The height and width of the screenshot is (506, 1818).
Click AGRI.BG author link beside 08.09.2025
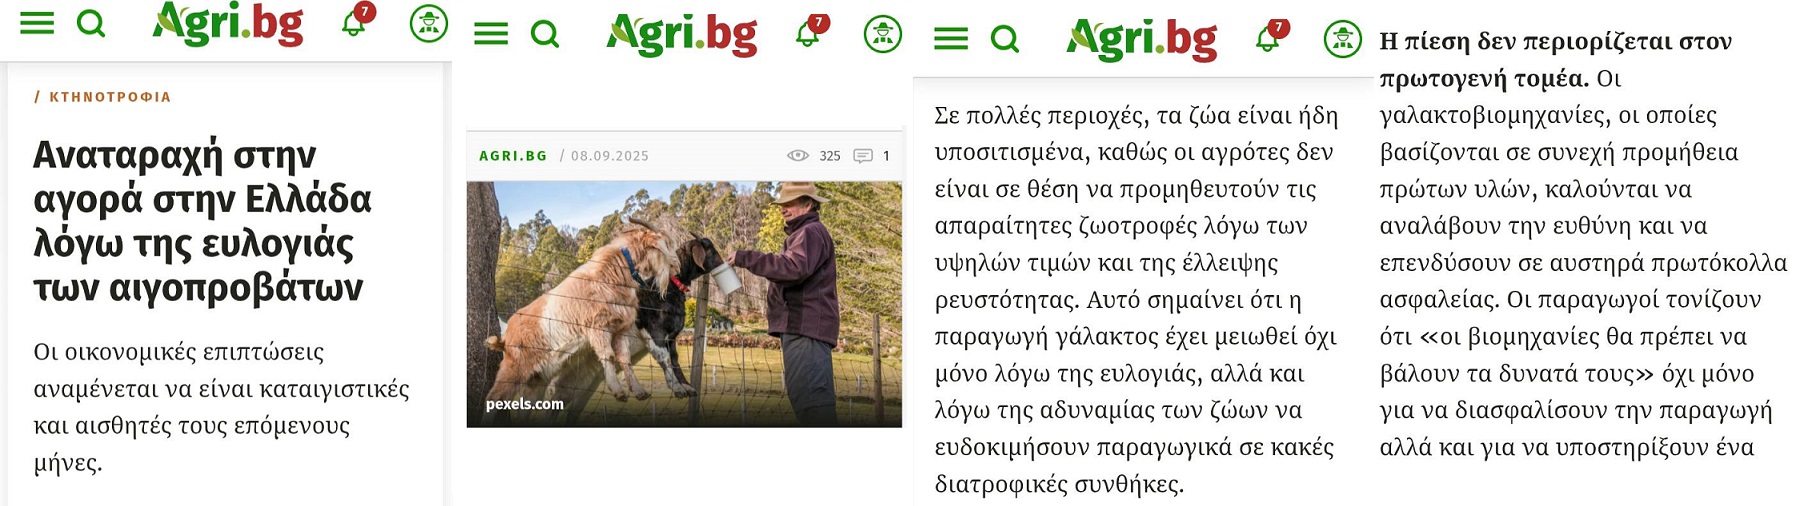[x=513, y=156]
